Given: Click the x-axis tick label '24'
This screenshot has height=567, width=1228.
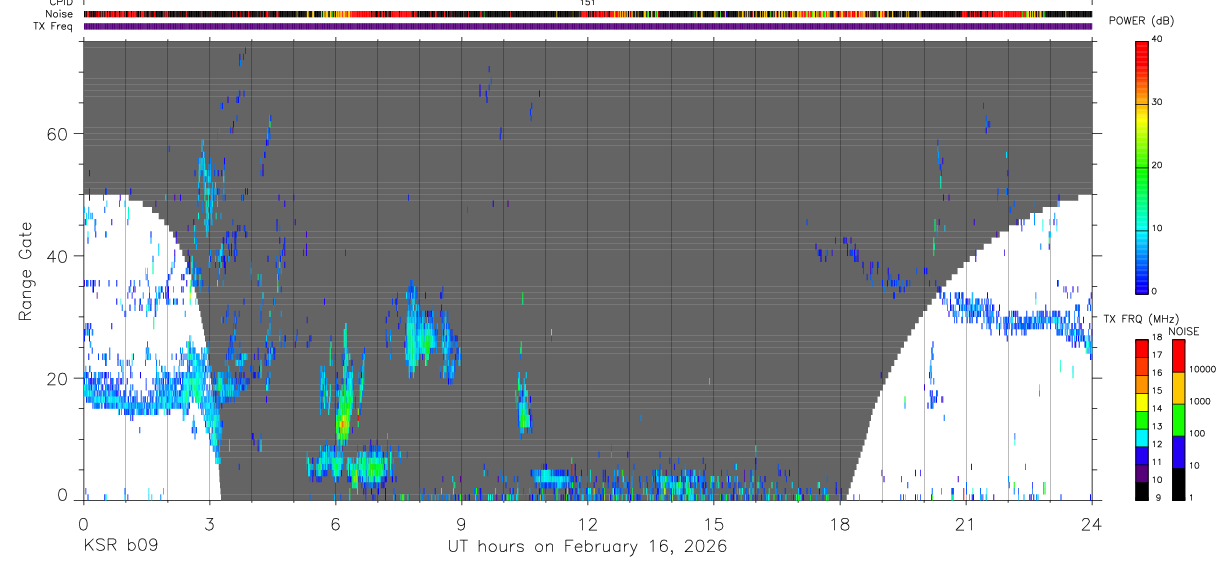Looking at the screenshot, I should [1091, 523].
